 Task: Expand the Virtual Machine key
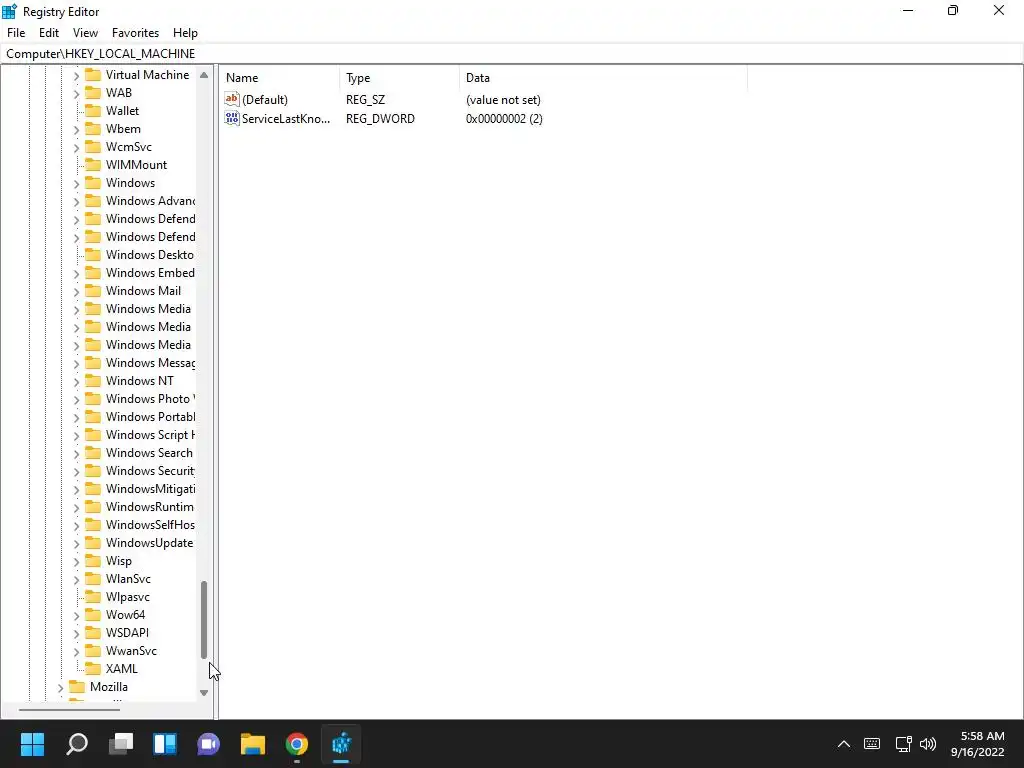pyautogui.click(x=76, y=76)
